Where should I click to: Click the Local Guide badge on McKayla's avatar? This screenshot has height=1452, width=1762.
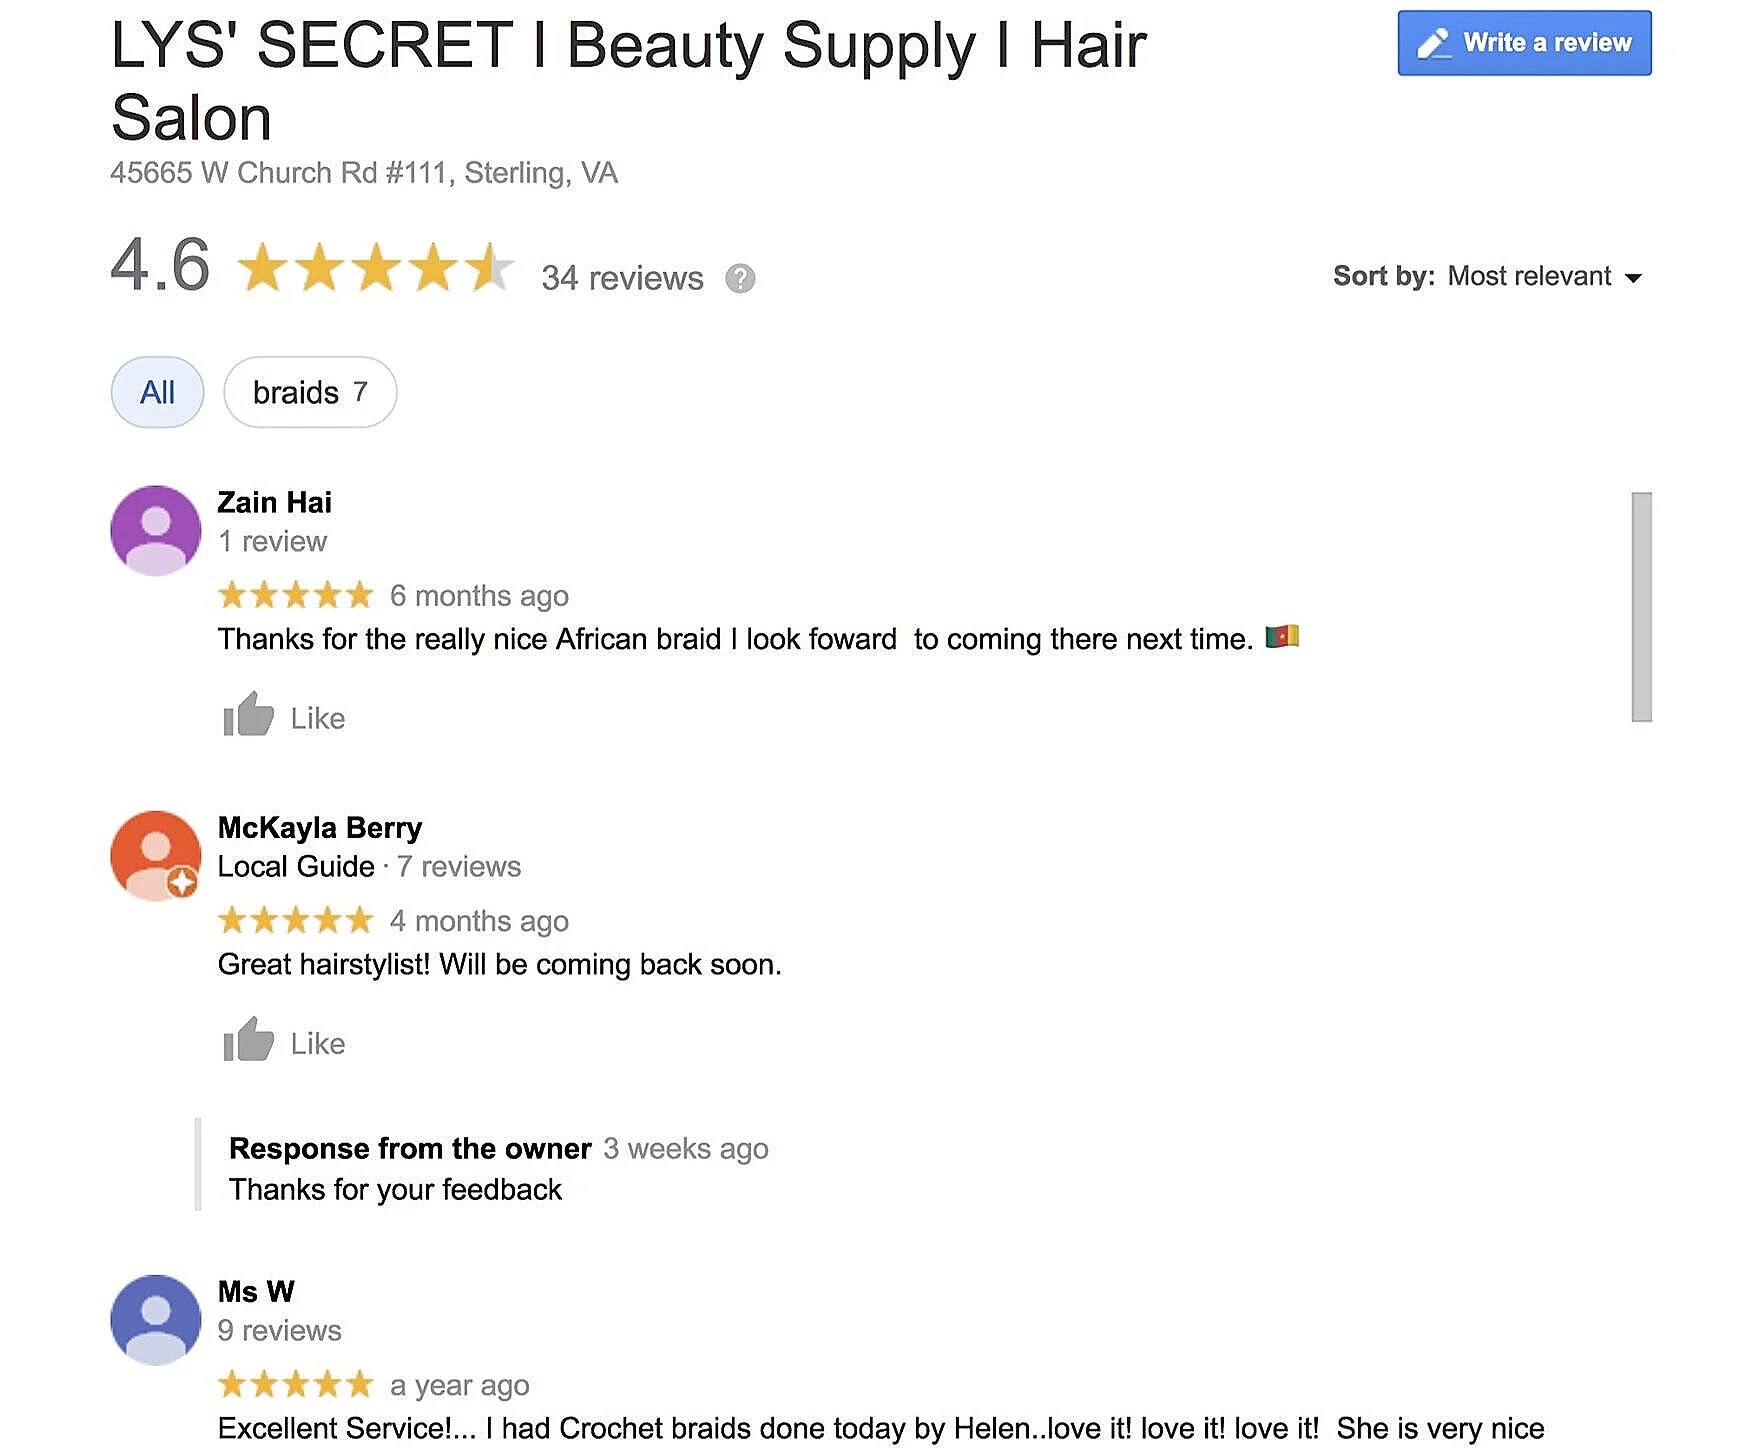[x=182, y=883]
